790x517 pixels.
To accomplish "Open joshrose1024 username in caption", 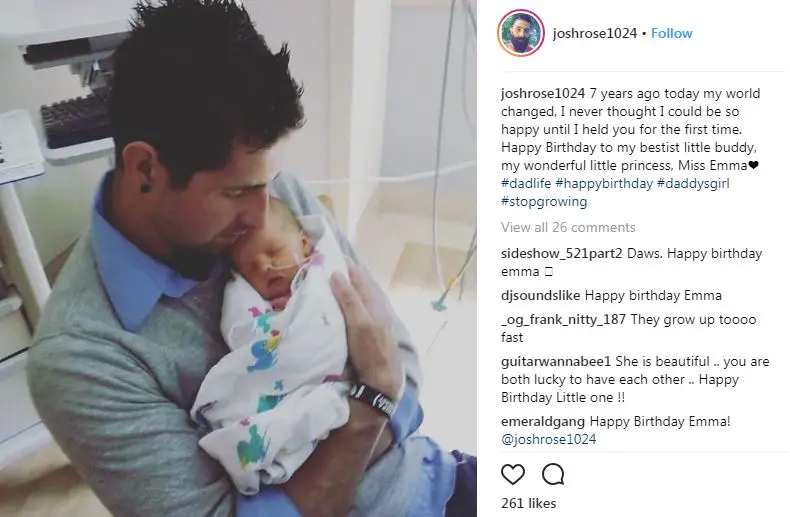I will (x=543, y=94).
